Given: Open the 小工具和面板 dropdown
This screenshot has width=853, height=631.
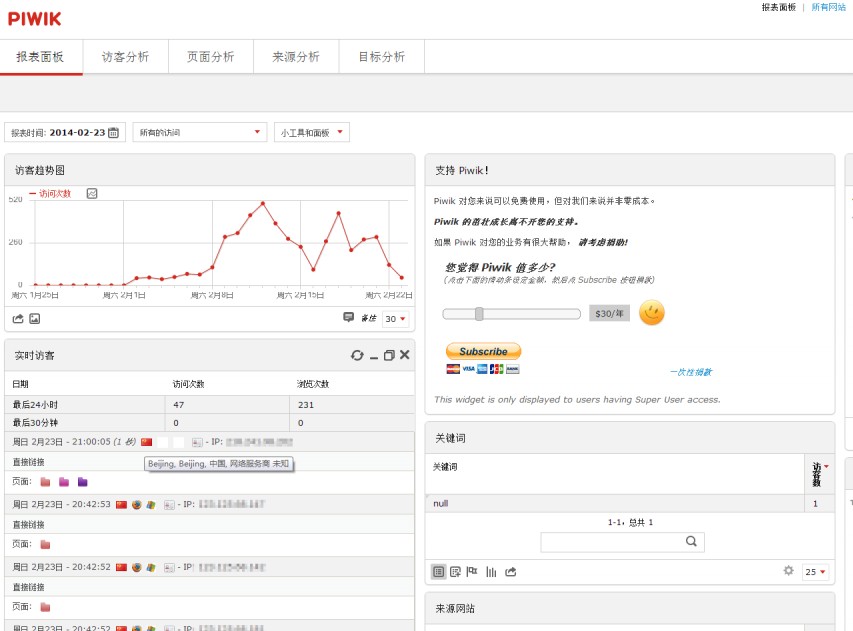Looking at the screenshot, I should coord(312,132).
